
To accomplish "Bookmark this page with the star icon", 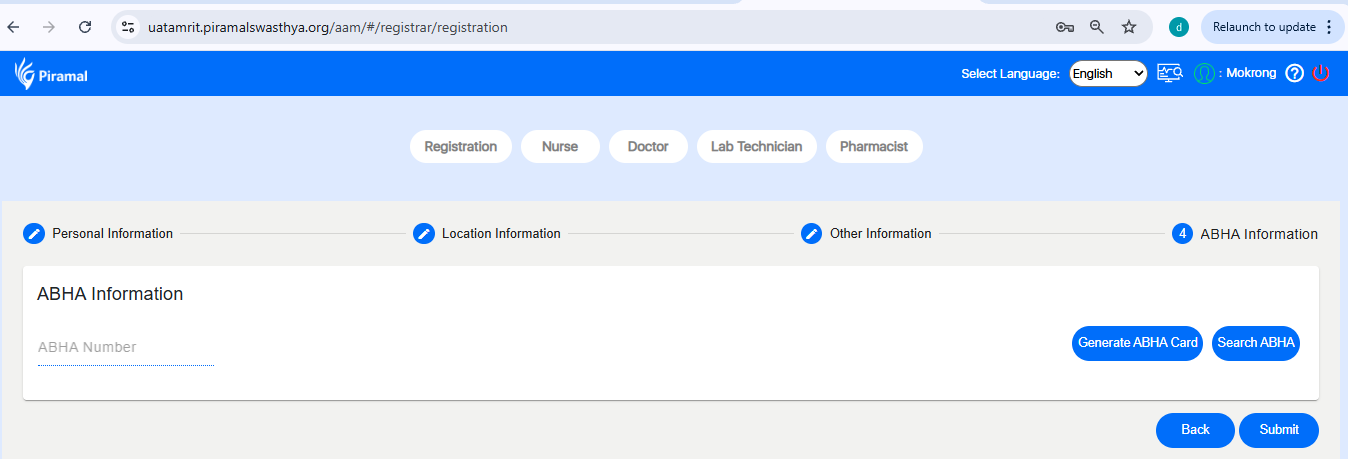I will pos(1129,27).
